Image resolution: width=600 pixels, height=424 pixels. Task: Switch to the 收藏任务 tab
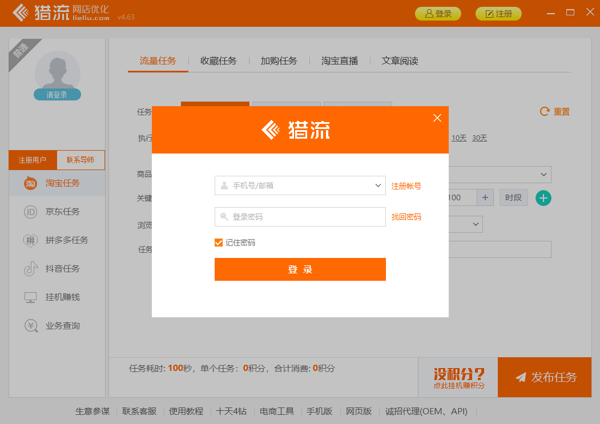tap(218, 61)
